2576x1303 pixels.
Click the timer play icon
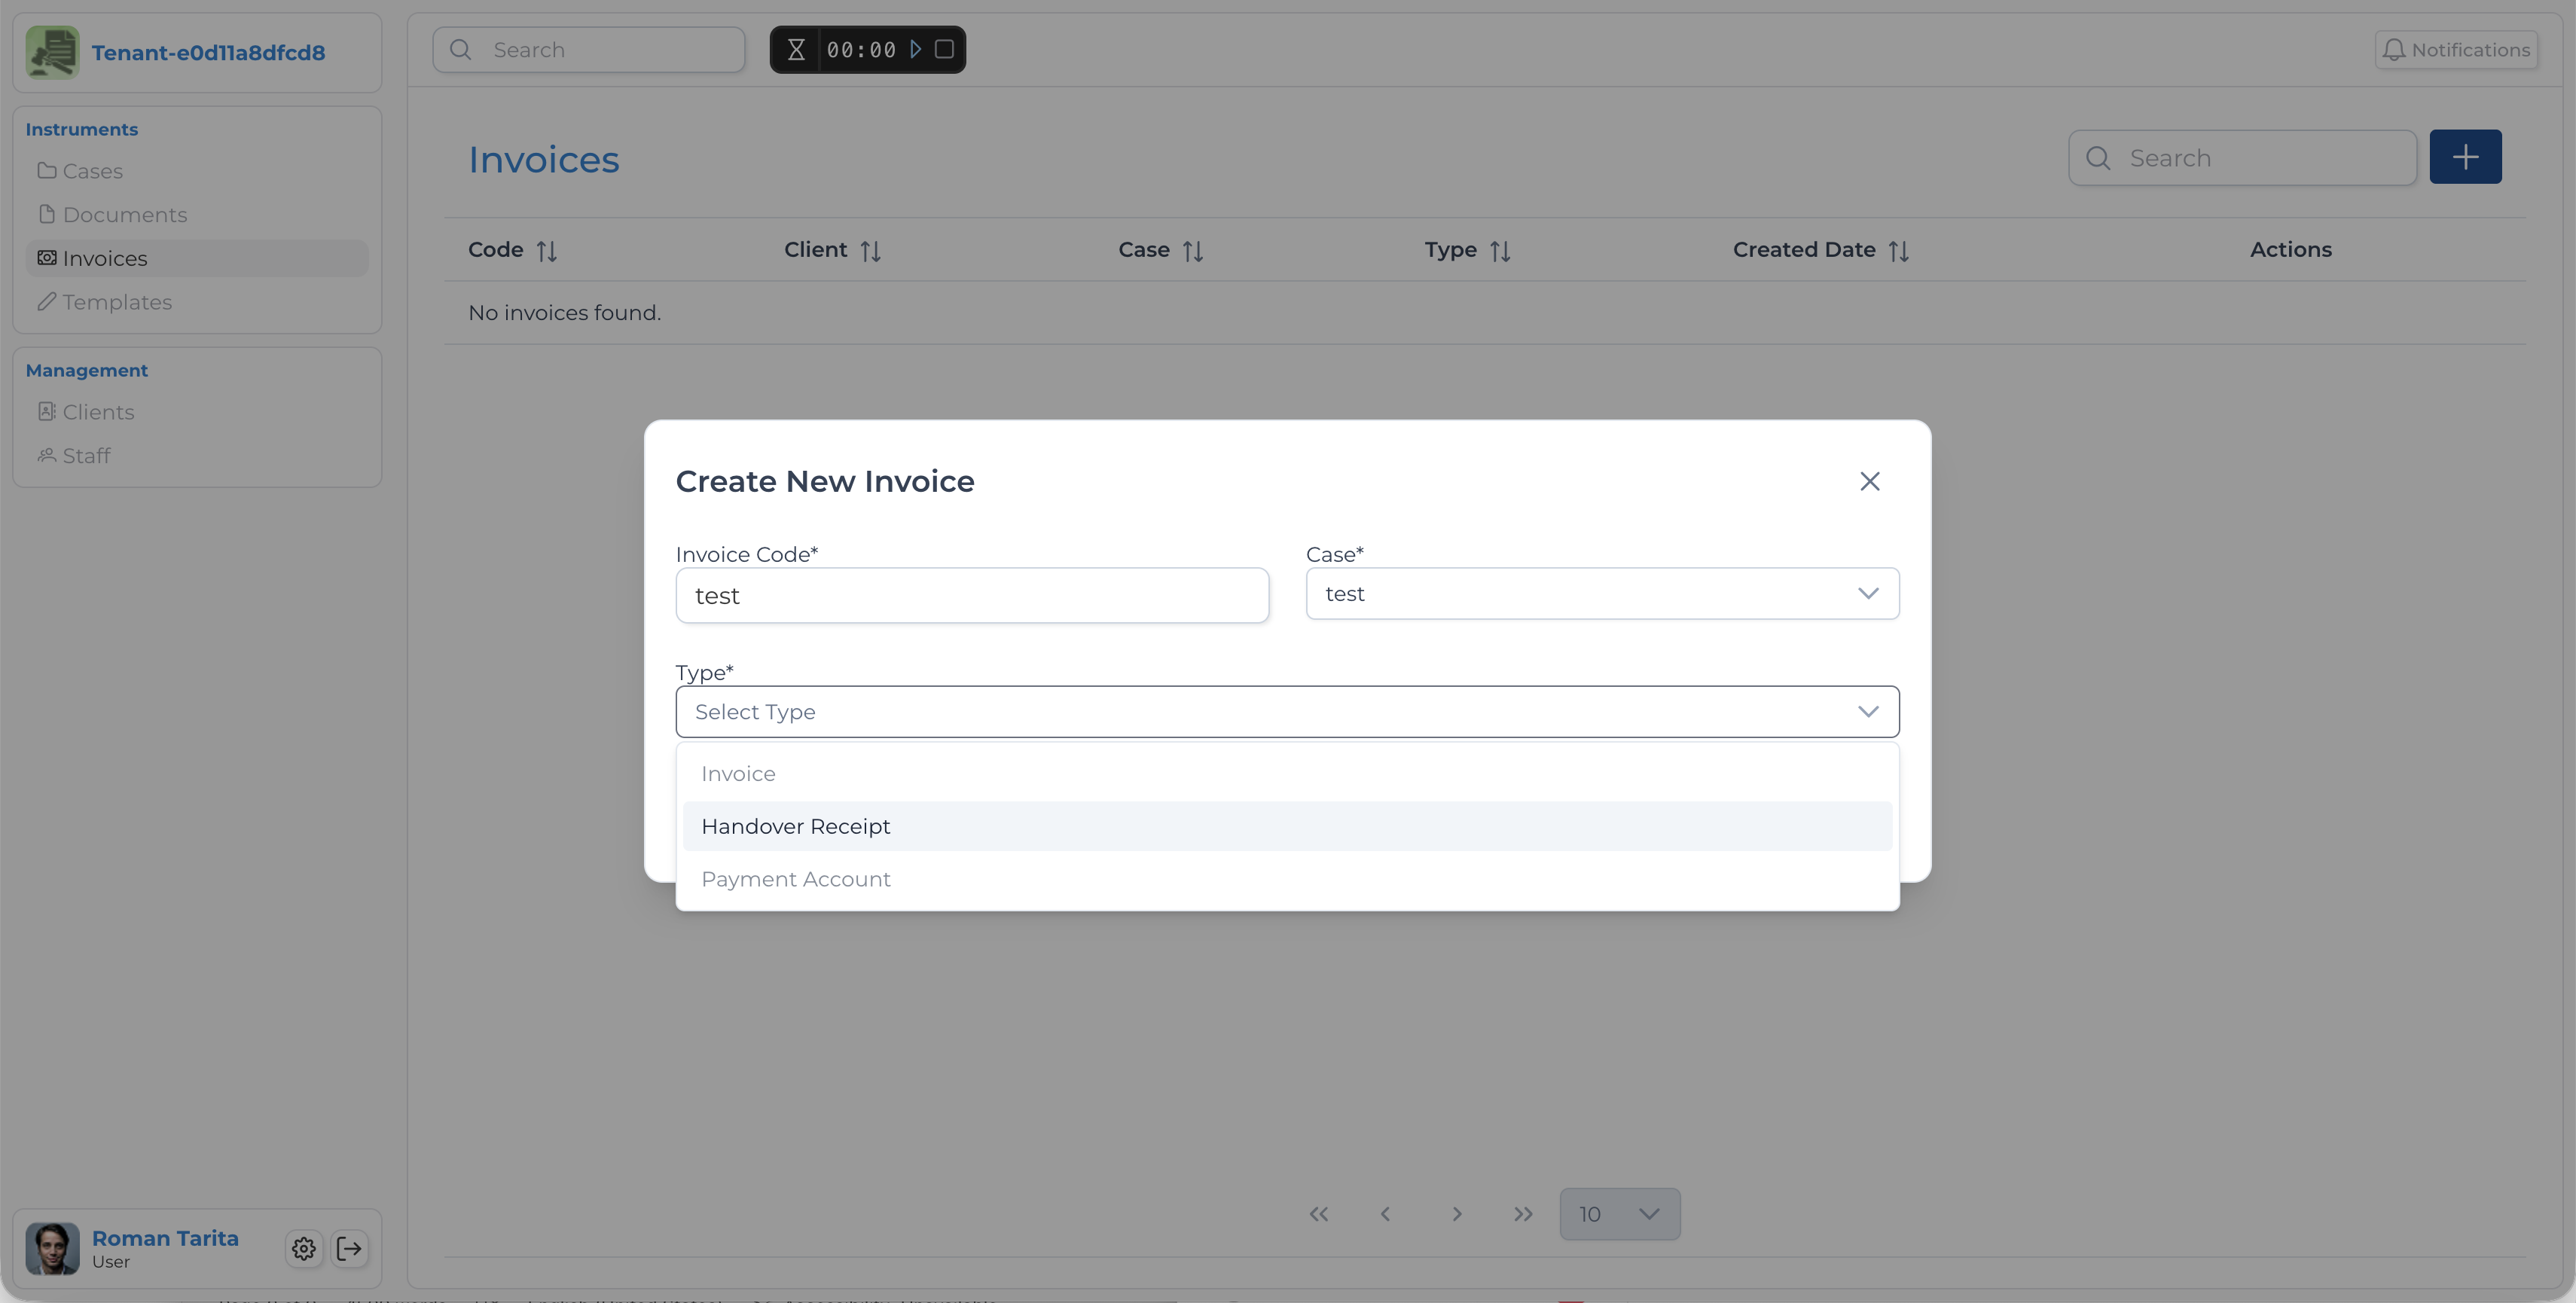point(915,49)
